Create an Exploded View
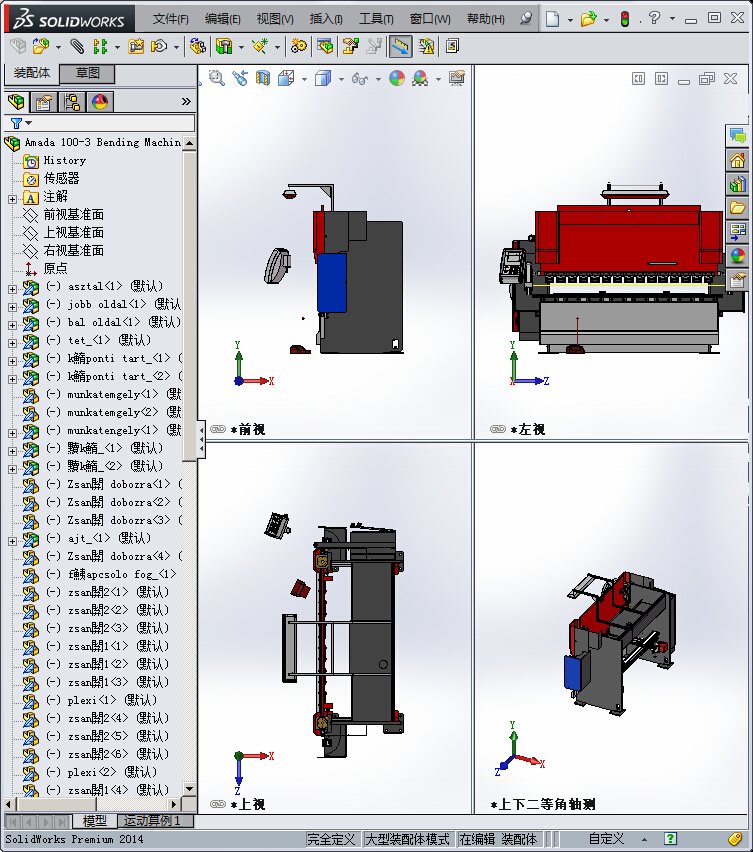 [x=350, y=46]
